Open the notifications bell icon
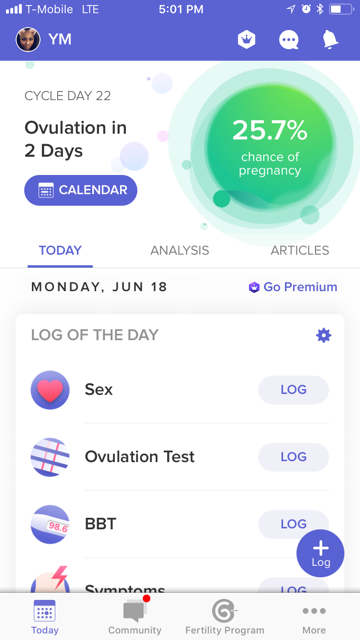The width and height of the screenshot is (360, 640). click(330, 40)
